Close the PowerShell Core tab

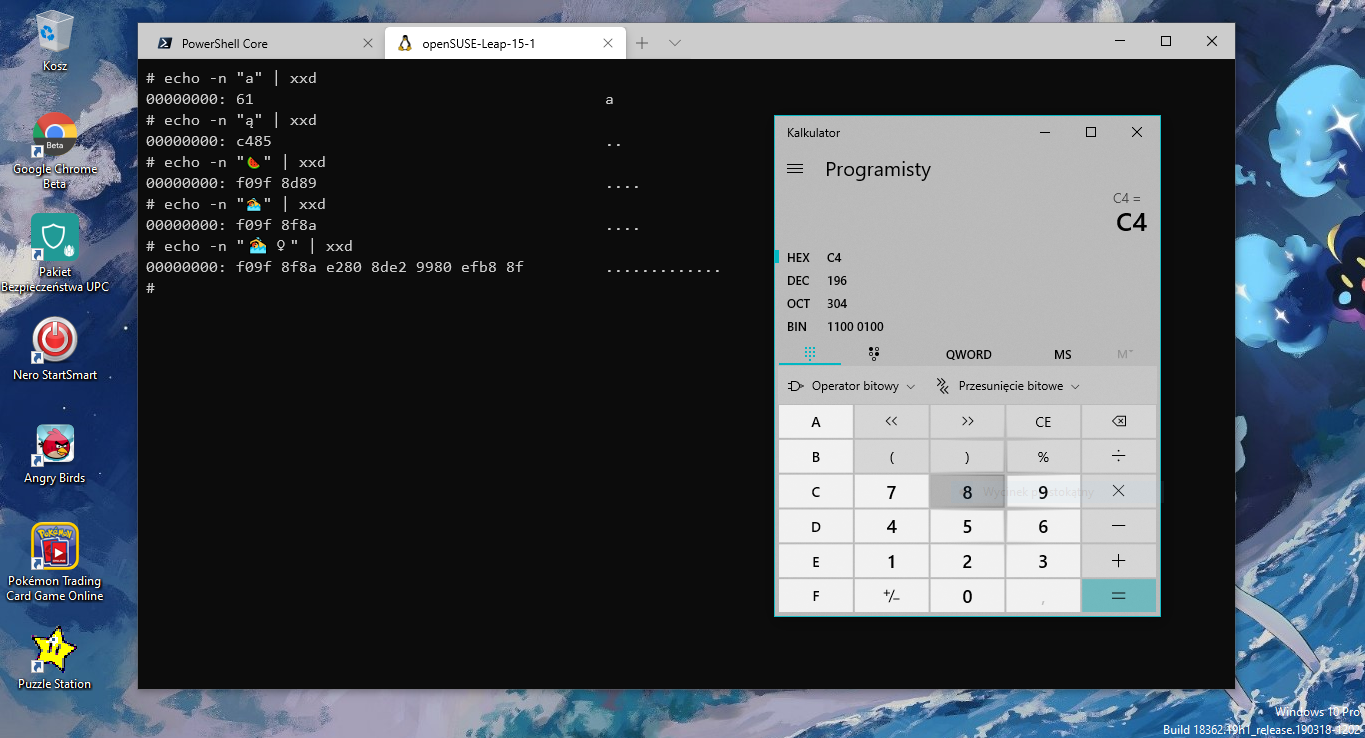(368, 44)
